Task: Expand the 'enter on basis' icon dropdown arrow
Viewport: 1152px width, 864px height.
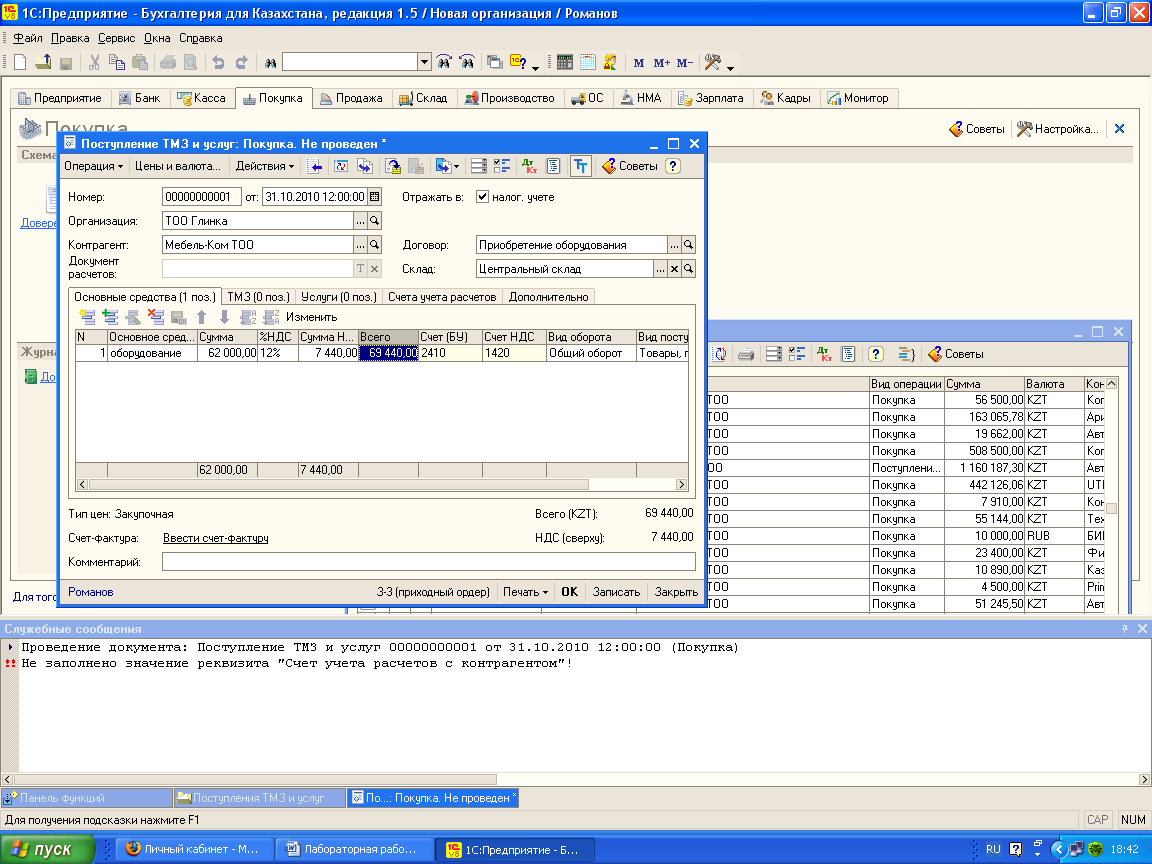Action: coord(456,167)
